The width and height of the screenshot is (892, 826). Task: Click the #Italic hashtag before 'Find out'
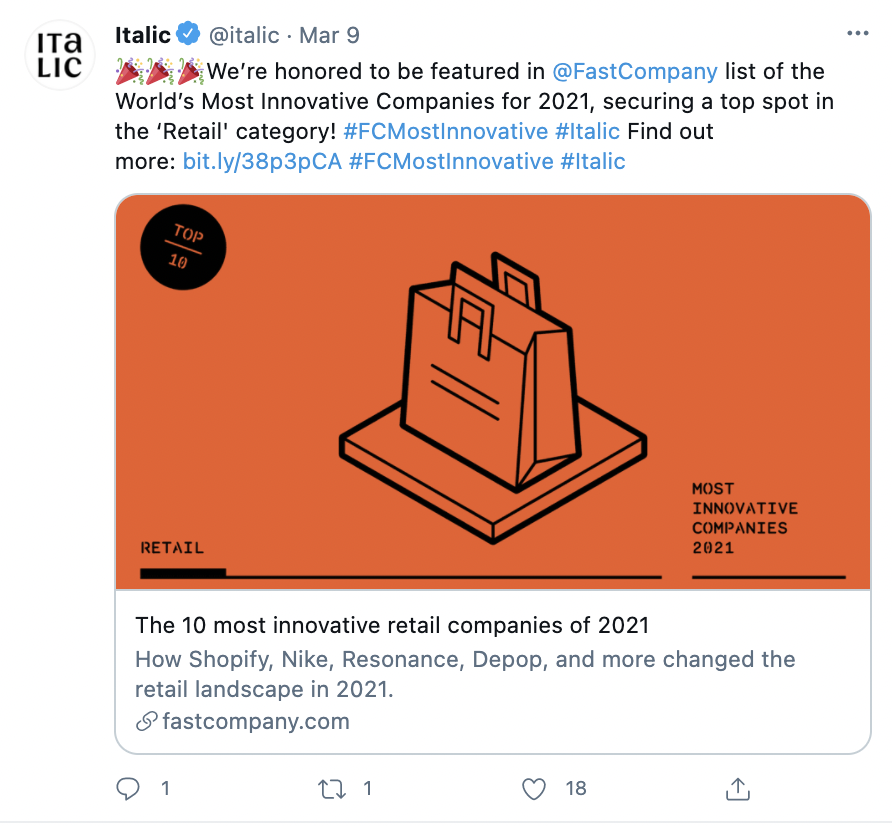(x=587, y=131)
